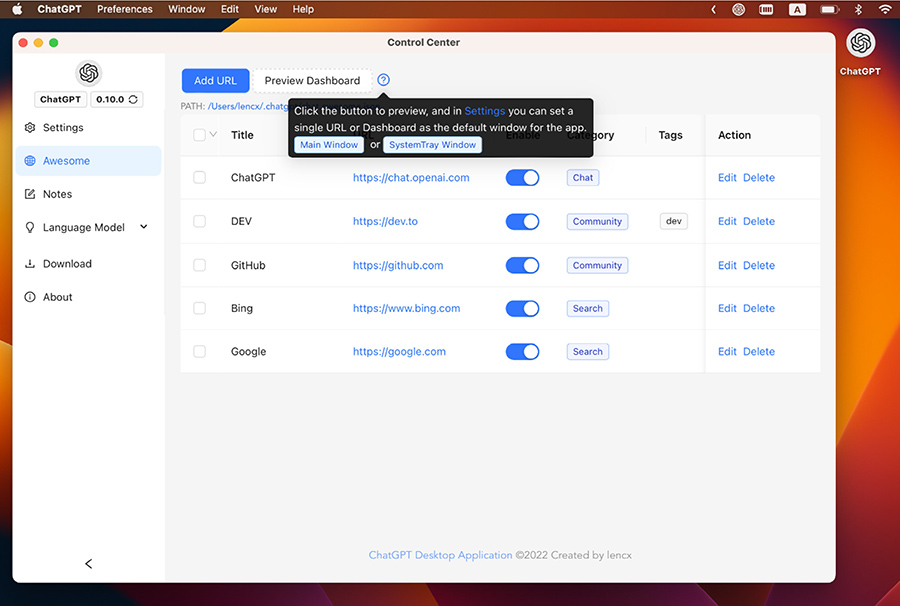Image resolution: width=900 pixels, height=606 pixels.
Task: Click the ChatGPT logo in the sidebar
Action: point(88,73)
